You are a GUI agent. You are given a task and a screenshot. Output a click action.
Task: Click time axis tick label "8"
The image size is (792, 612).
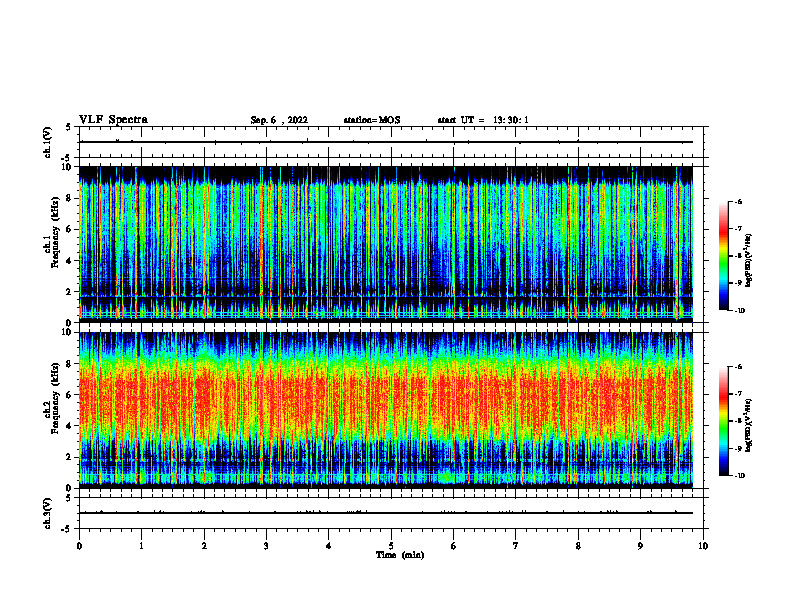point(578,546)
